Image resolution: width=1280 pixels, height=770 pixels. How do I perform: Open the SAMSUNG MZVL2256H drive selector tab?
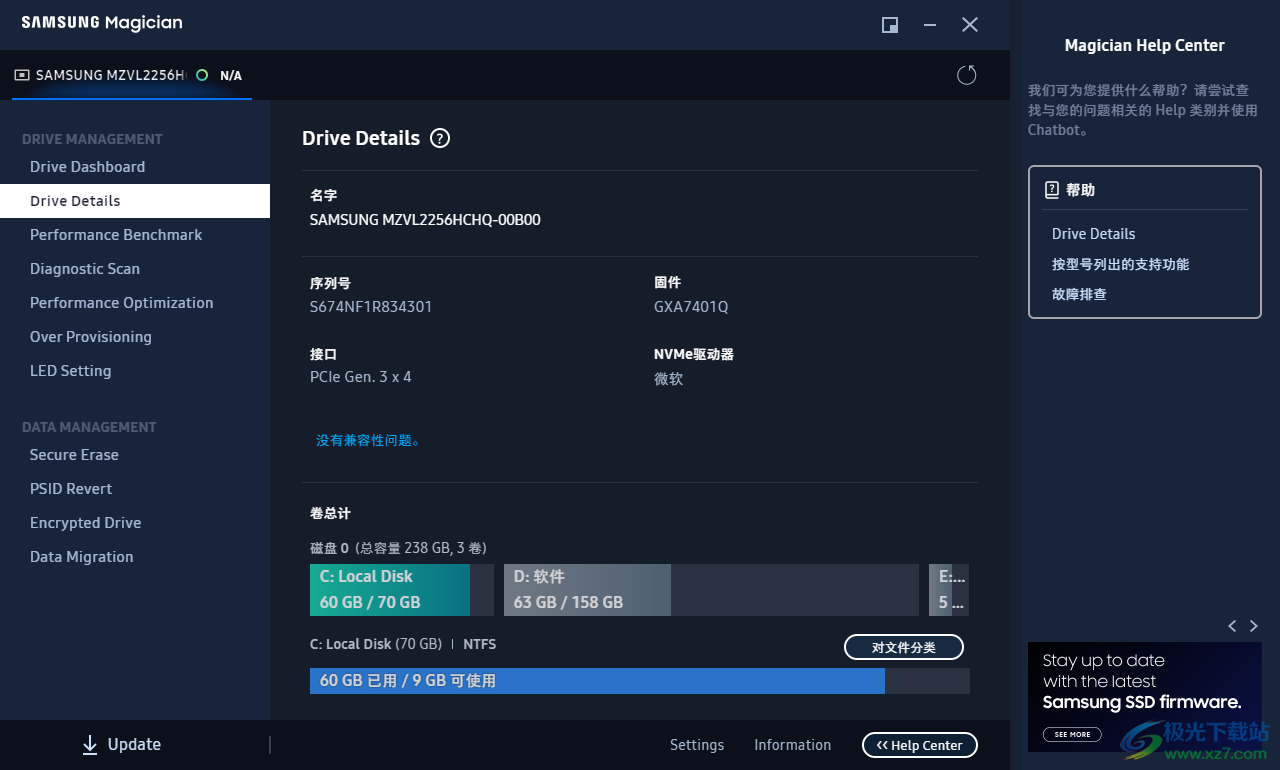[120, 75]
